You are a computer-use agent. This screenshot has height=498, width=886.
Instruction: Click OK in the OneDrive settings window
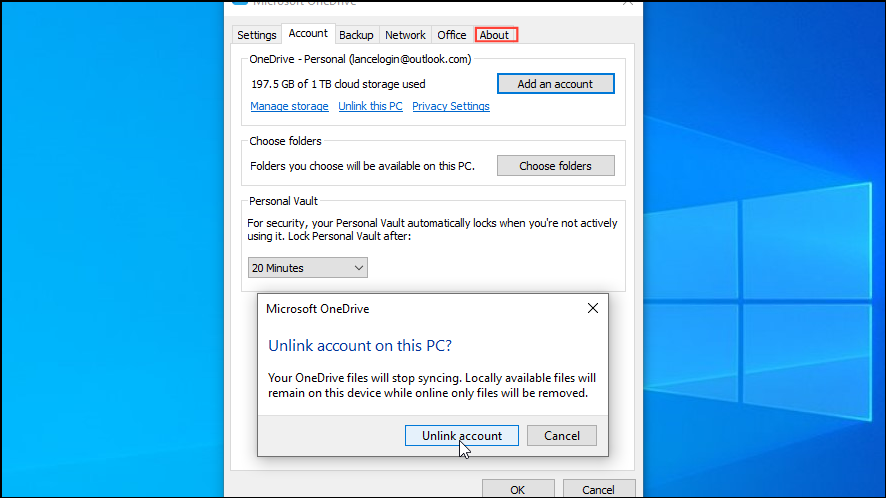(x=518, y=490)
